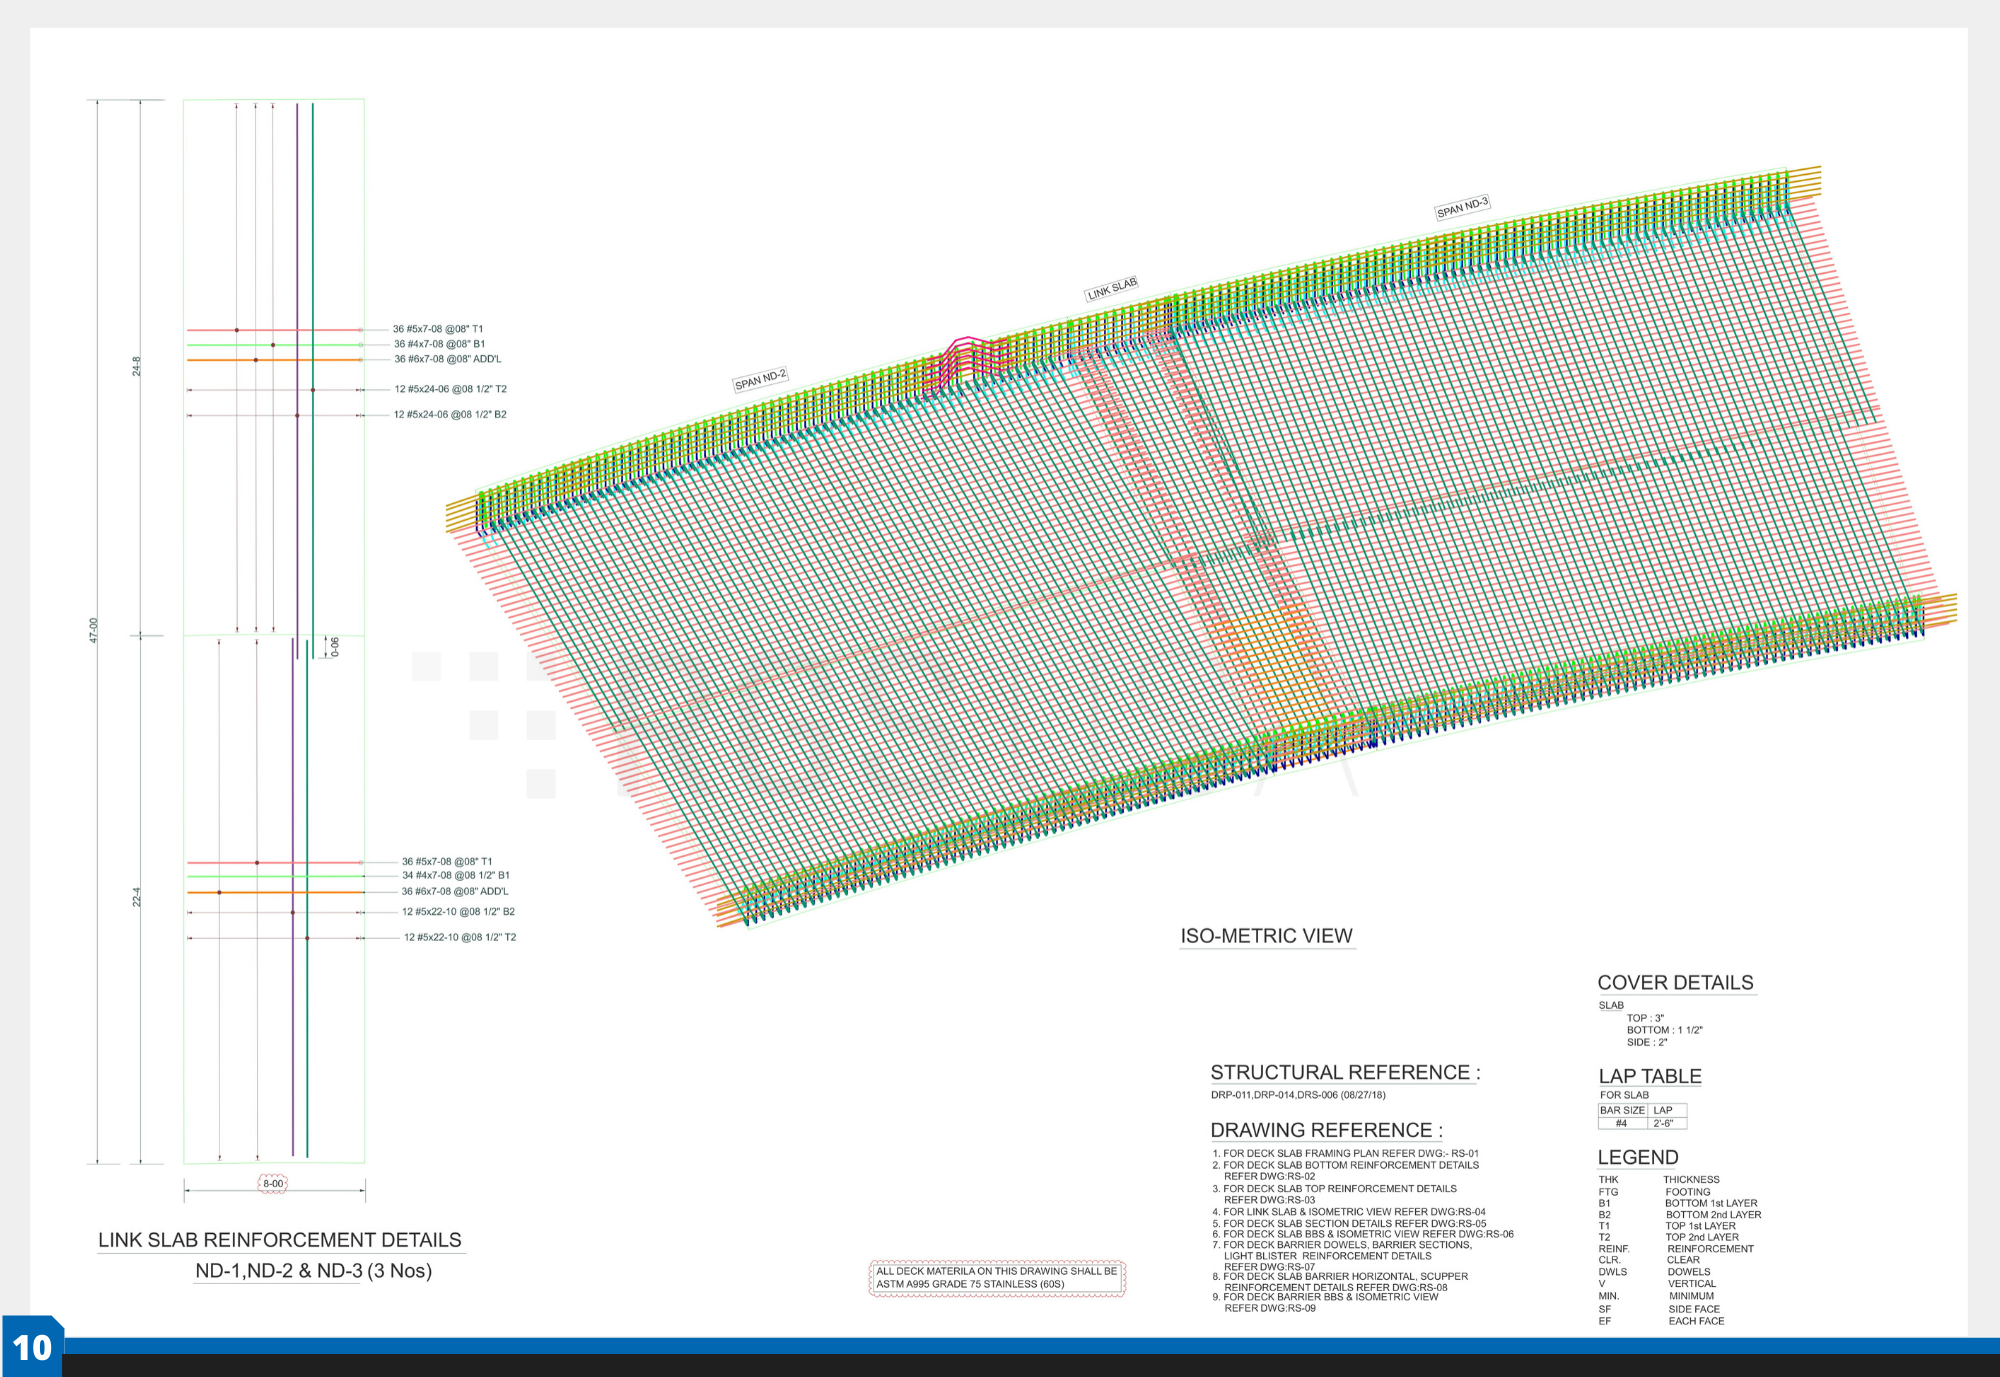Image resolution: width=2000 pixels, height=1377 pixels.
Task: Select the '24-8' dimension text
Action: coord(136,366)
